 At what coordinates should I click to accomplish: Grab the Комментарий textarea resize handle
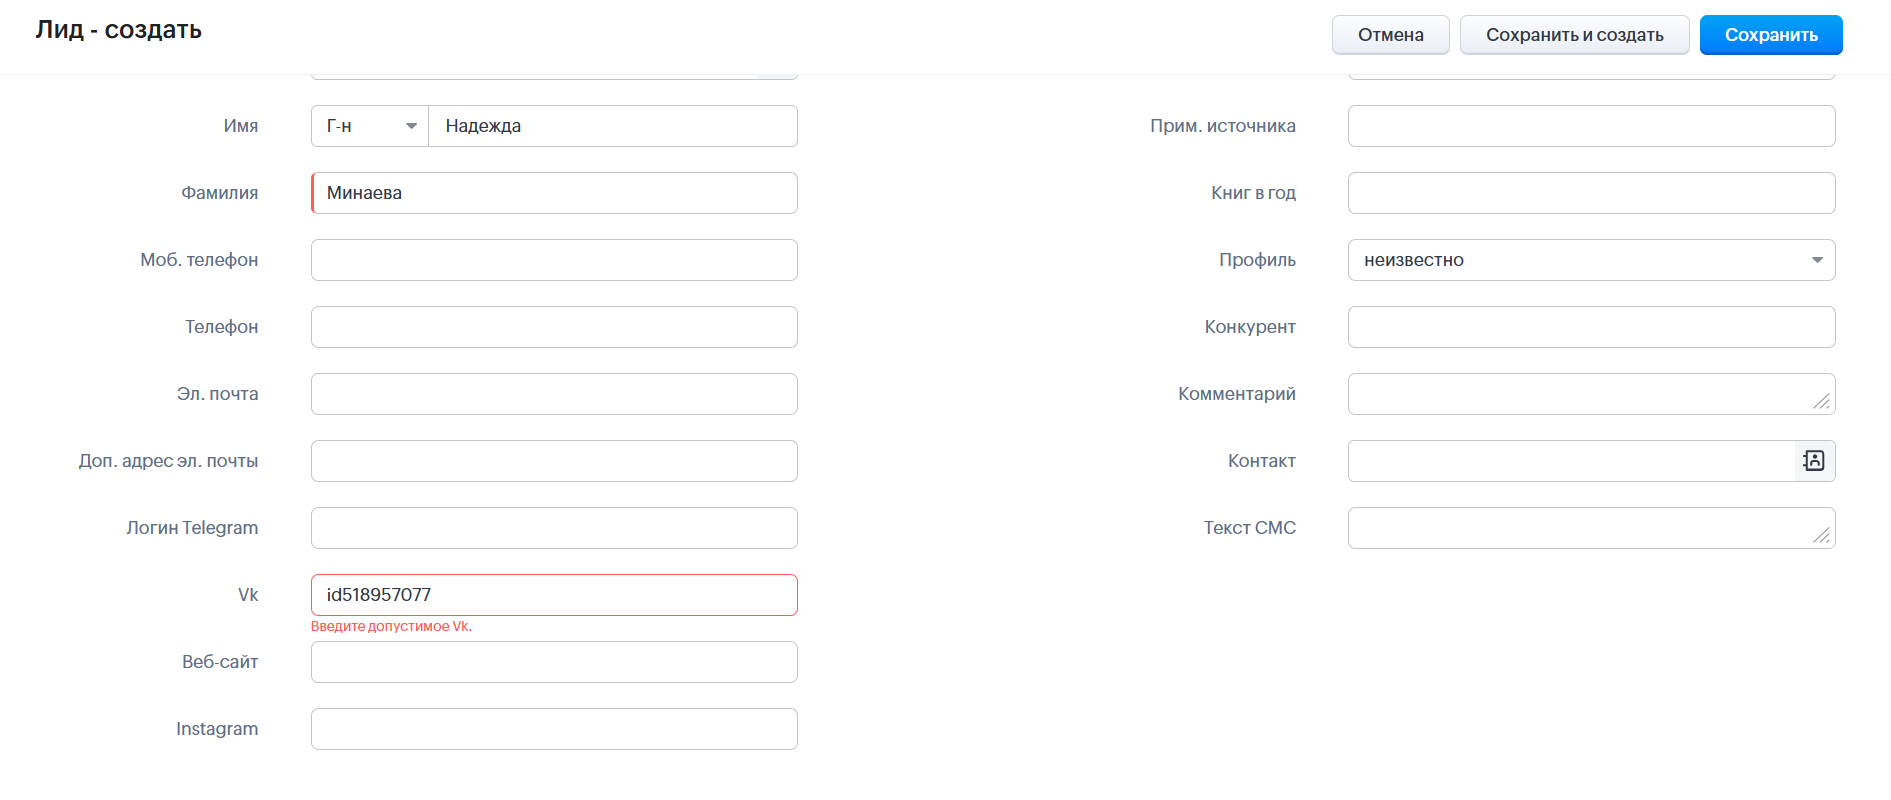(x=1822, y=401)
